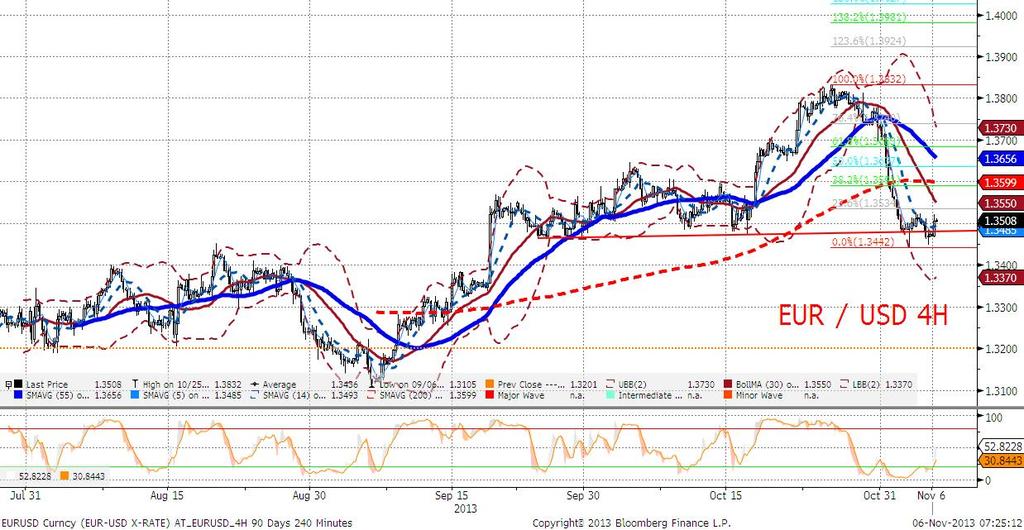Select the orange Prev Close legend swatch
Viewport: 1024px width, 530px height.
tap(489, 384)
